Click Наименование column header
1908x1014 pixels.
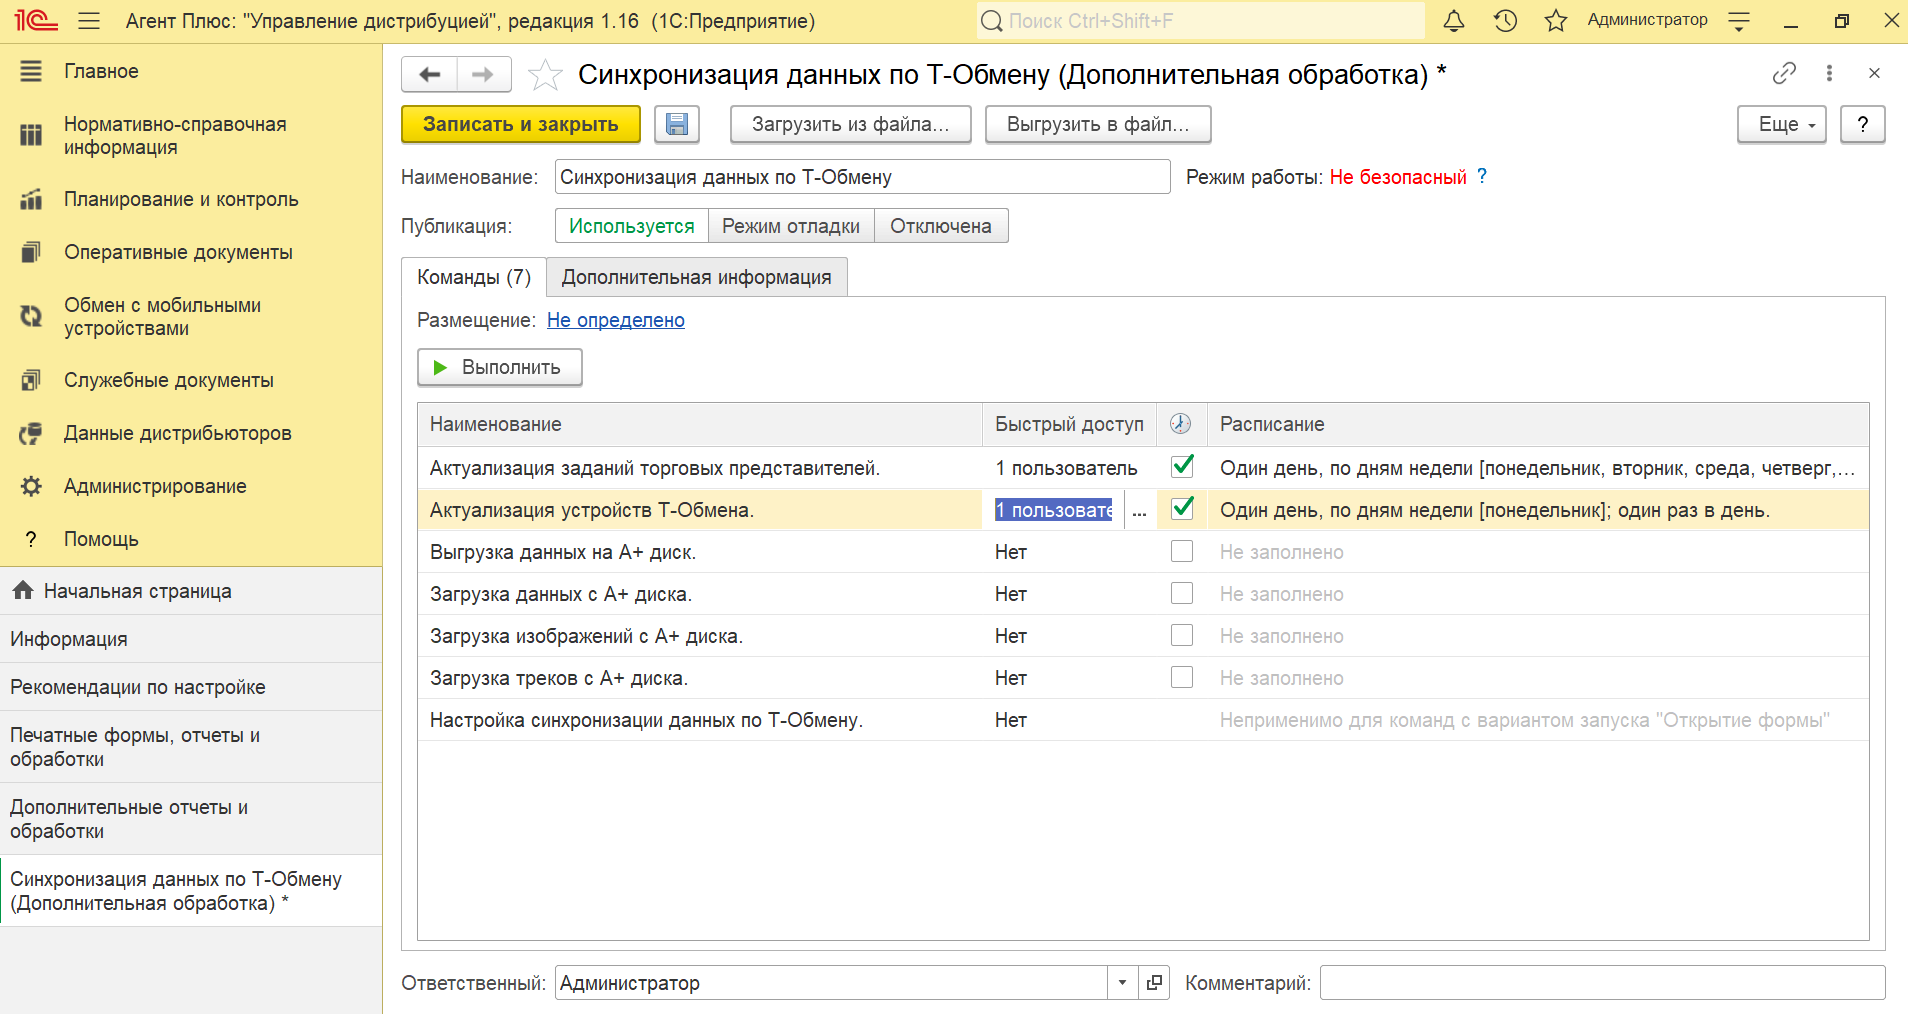pyautogui.click(x=700, y=424)
